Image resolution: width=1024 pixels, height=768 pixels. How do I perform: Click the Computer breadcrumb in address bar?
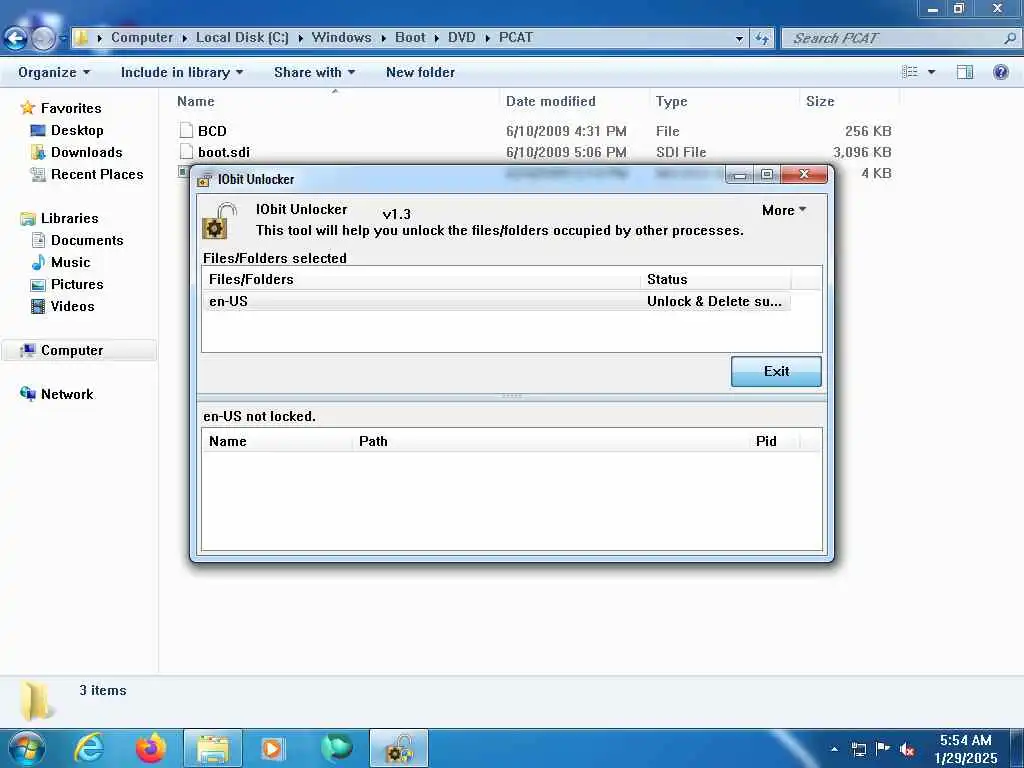(x=142, y=37)
